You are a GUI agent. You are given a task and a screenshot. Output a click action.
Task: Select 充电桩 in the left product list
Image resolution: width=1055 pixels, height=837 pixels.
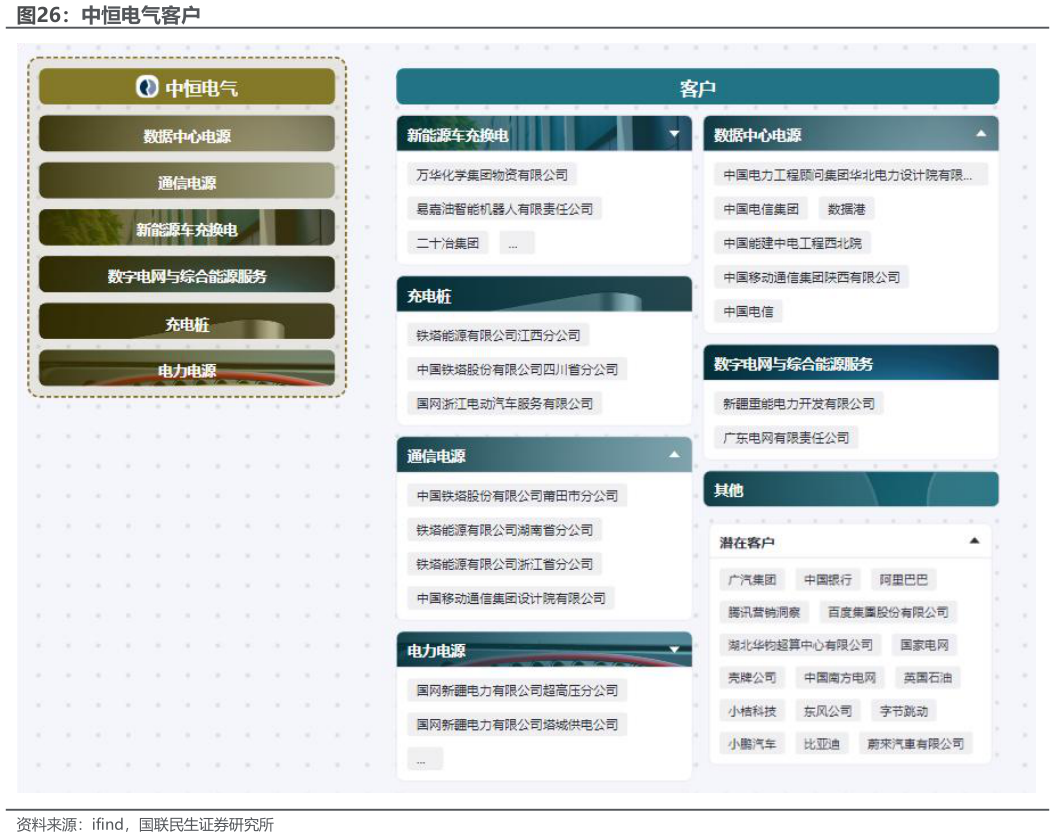187,322
